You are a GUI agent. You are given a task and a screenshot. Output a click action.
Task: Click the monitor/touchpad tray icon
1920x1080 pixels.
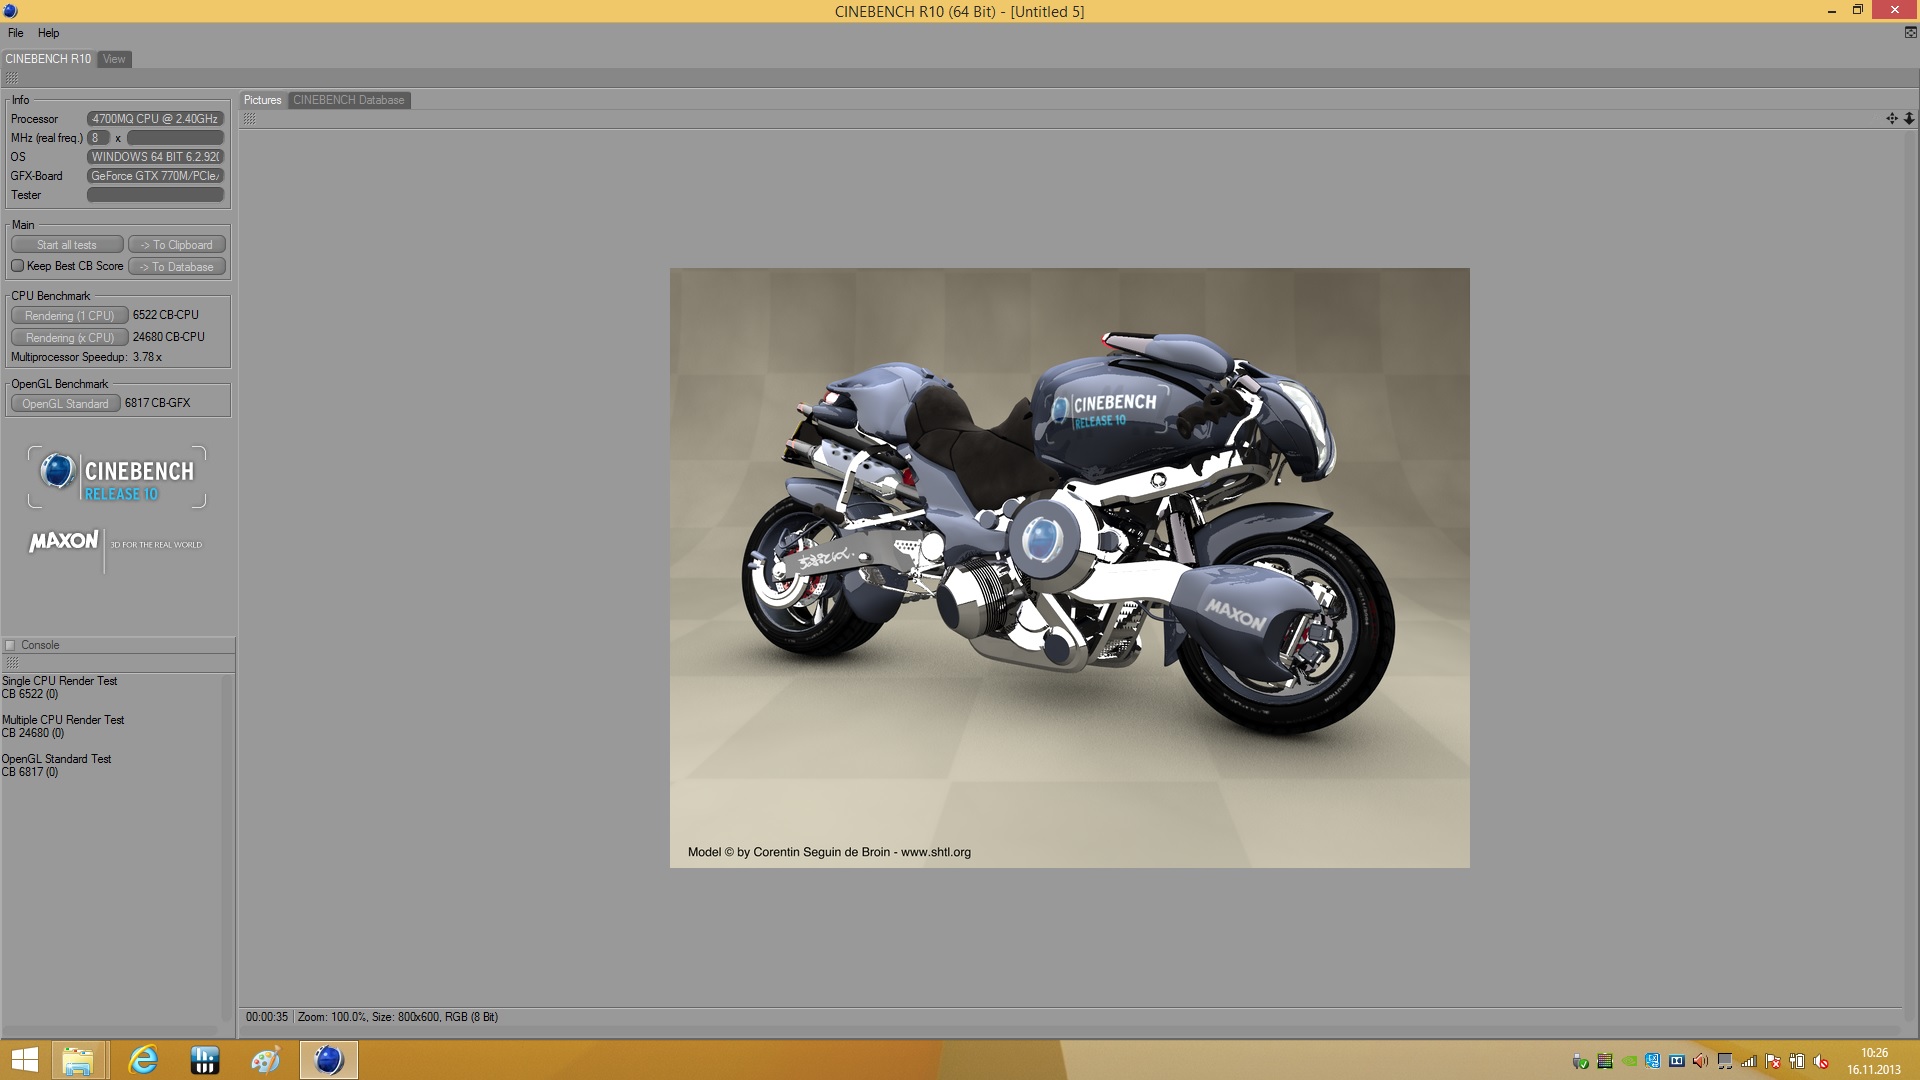pos(1725,1061)
